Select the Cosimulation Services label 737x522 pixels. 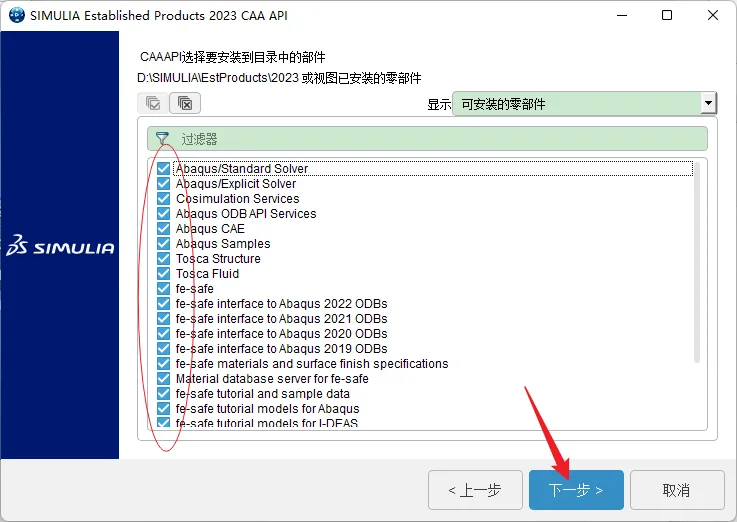click(x=237, y=199)
